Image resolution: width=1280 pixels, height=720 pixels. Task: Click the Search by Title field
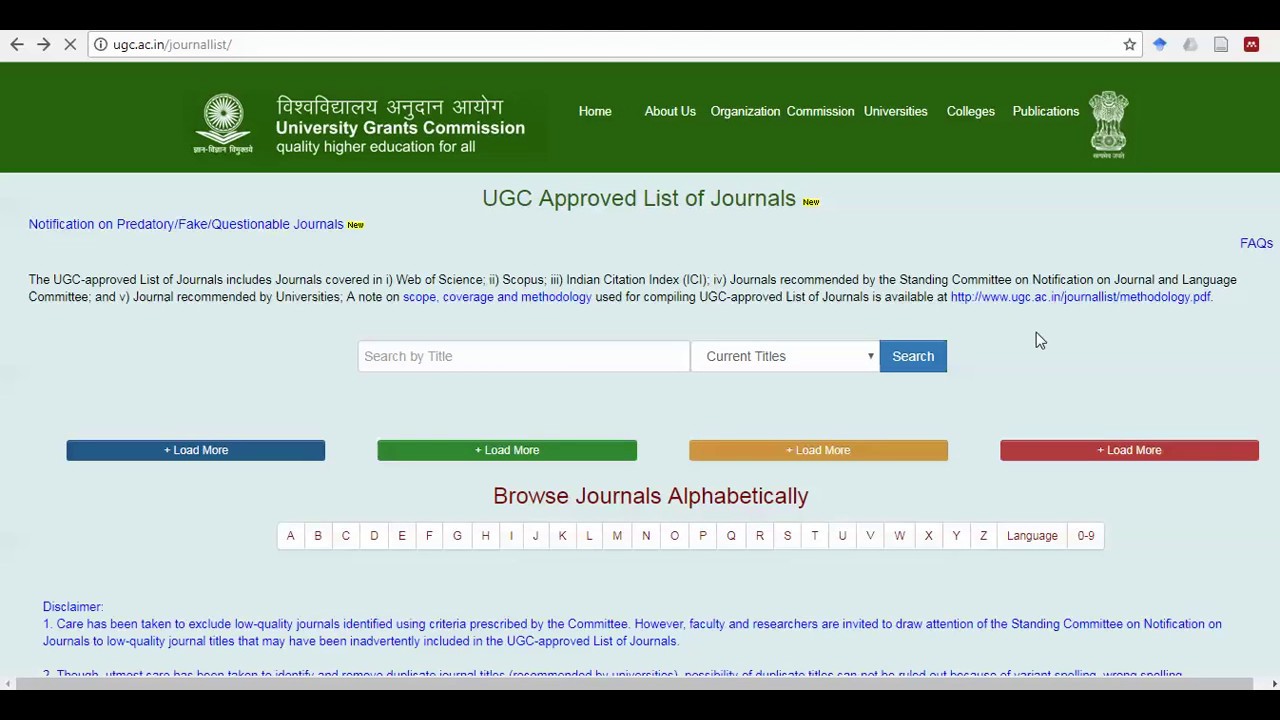pyautogui.click(x=524, y=356)
